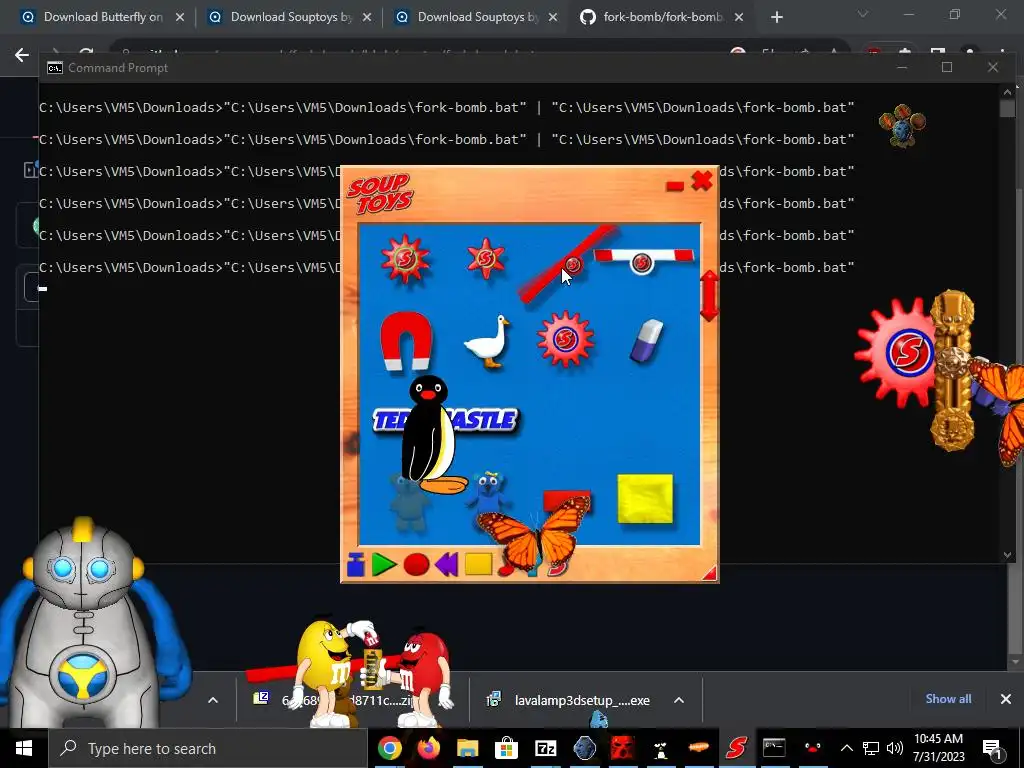
Task: Open the blue weight toolbox button
Action: point(355,564)
